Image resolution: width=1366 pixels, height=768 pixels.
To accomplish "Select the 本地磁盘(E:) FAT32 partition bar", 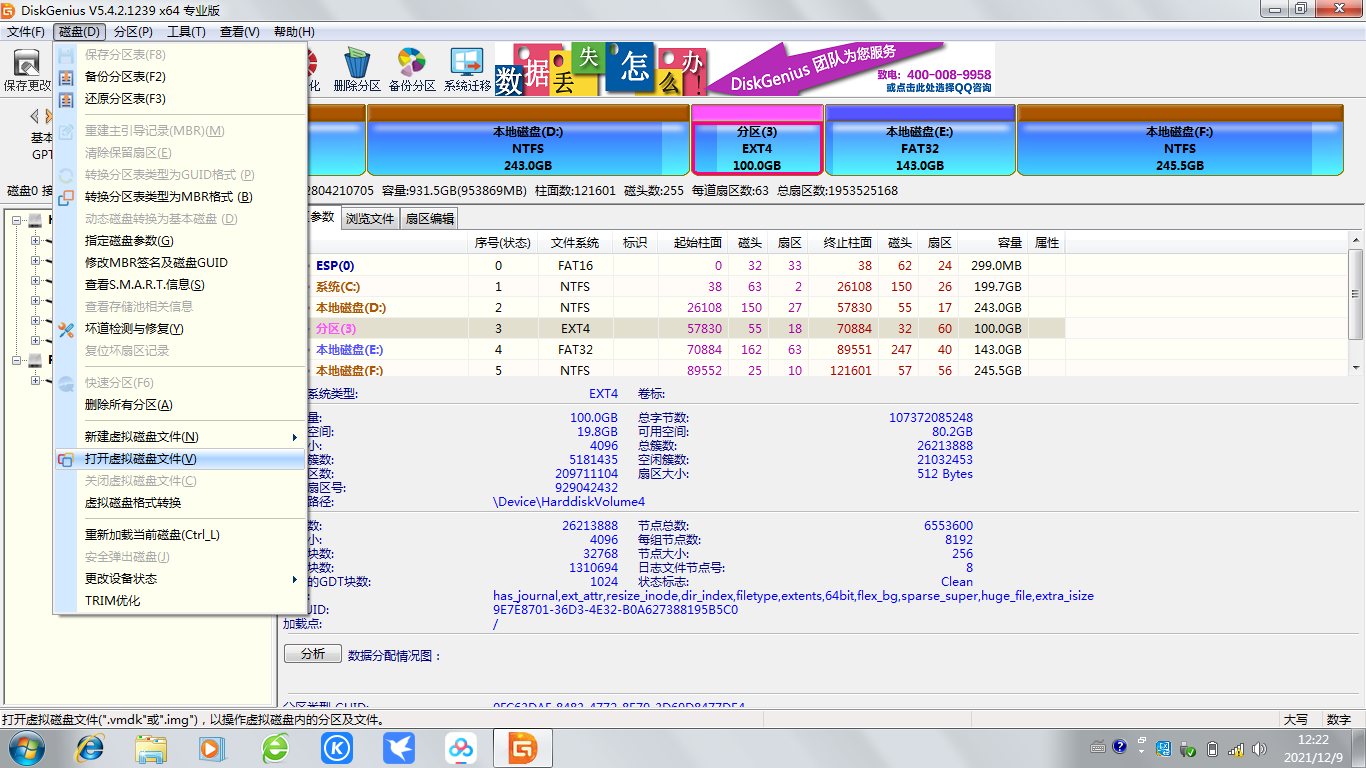I will (920, 140).
